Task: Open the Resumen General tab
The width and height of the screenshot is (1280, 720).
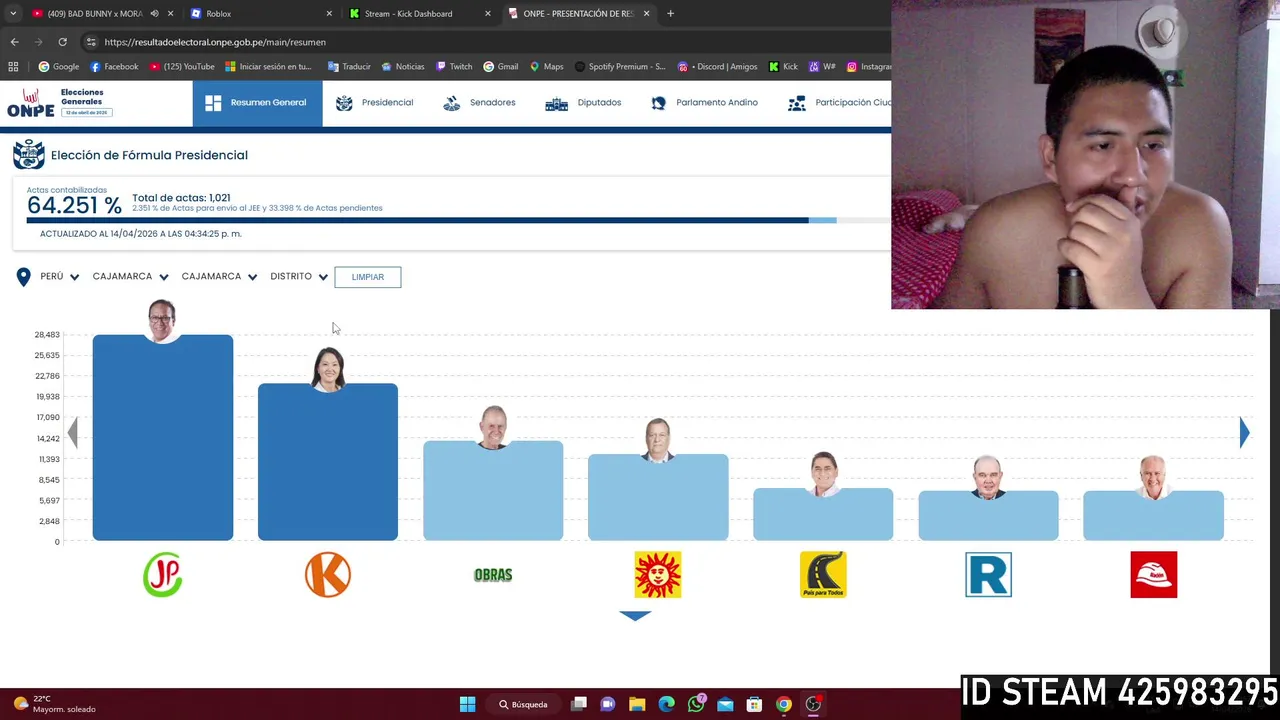Action: [257, 103]
